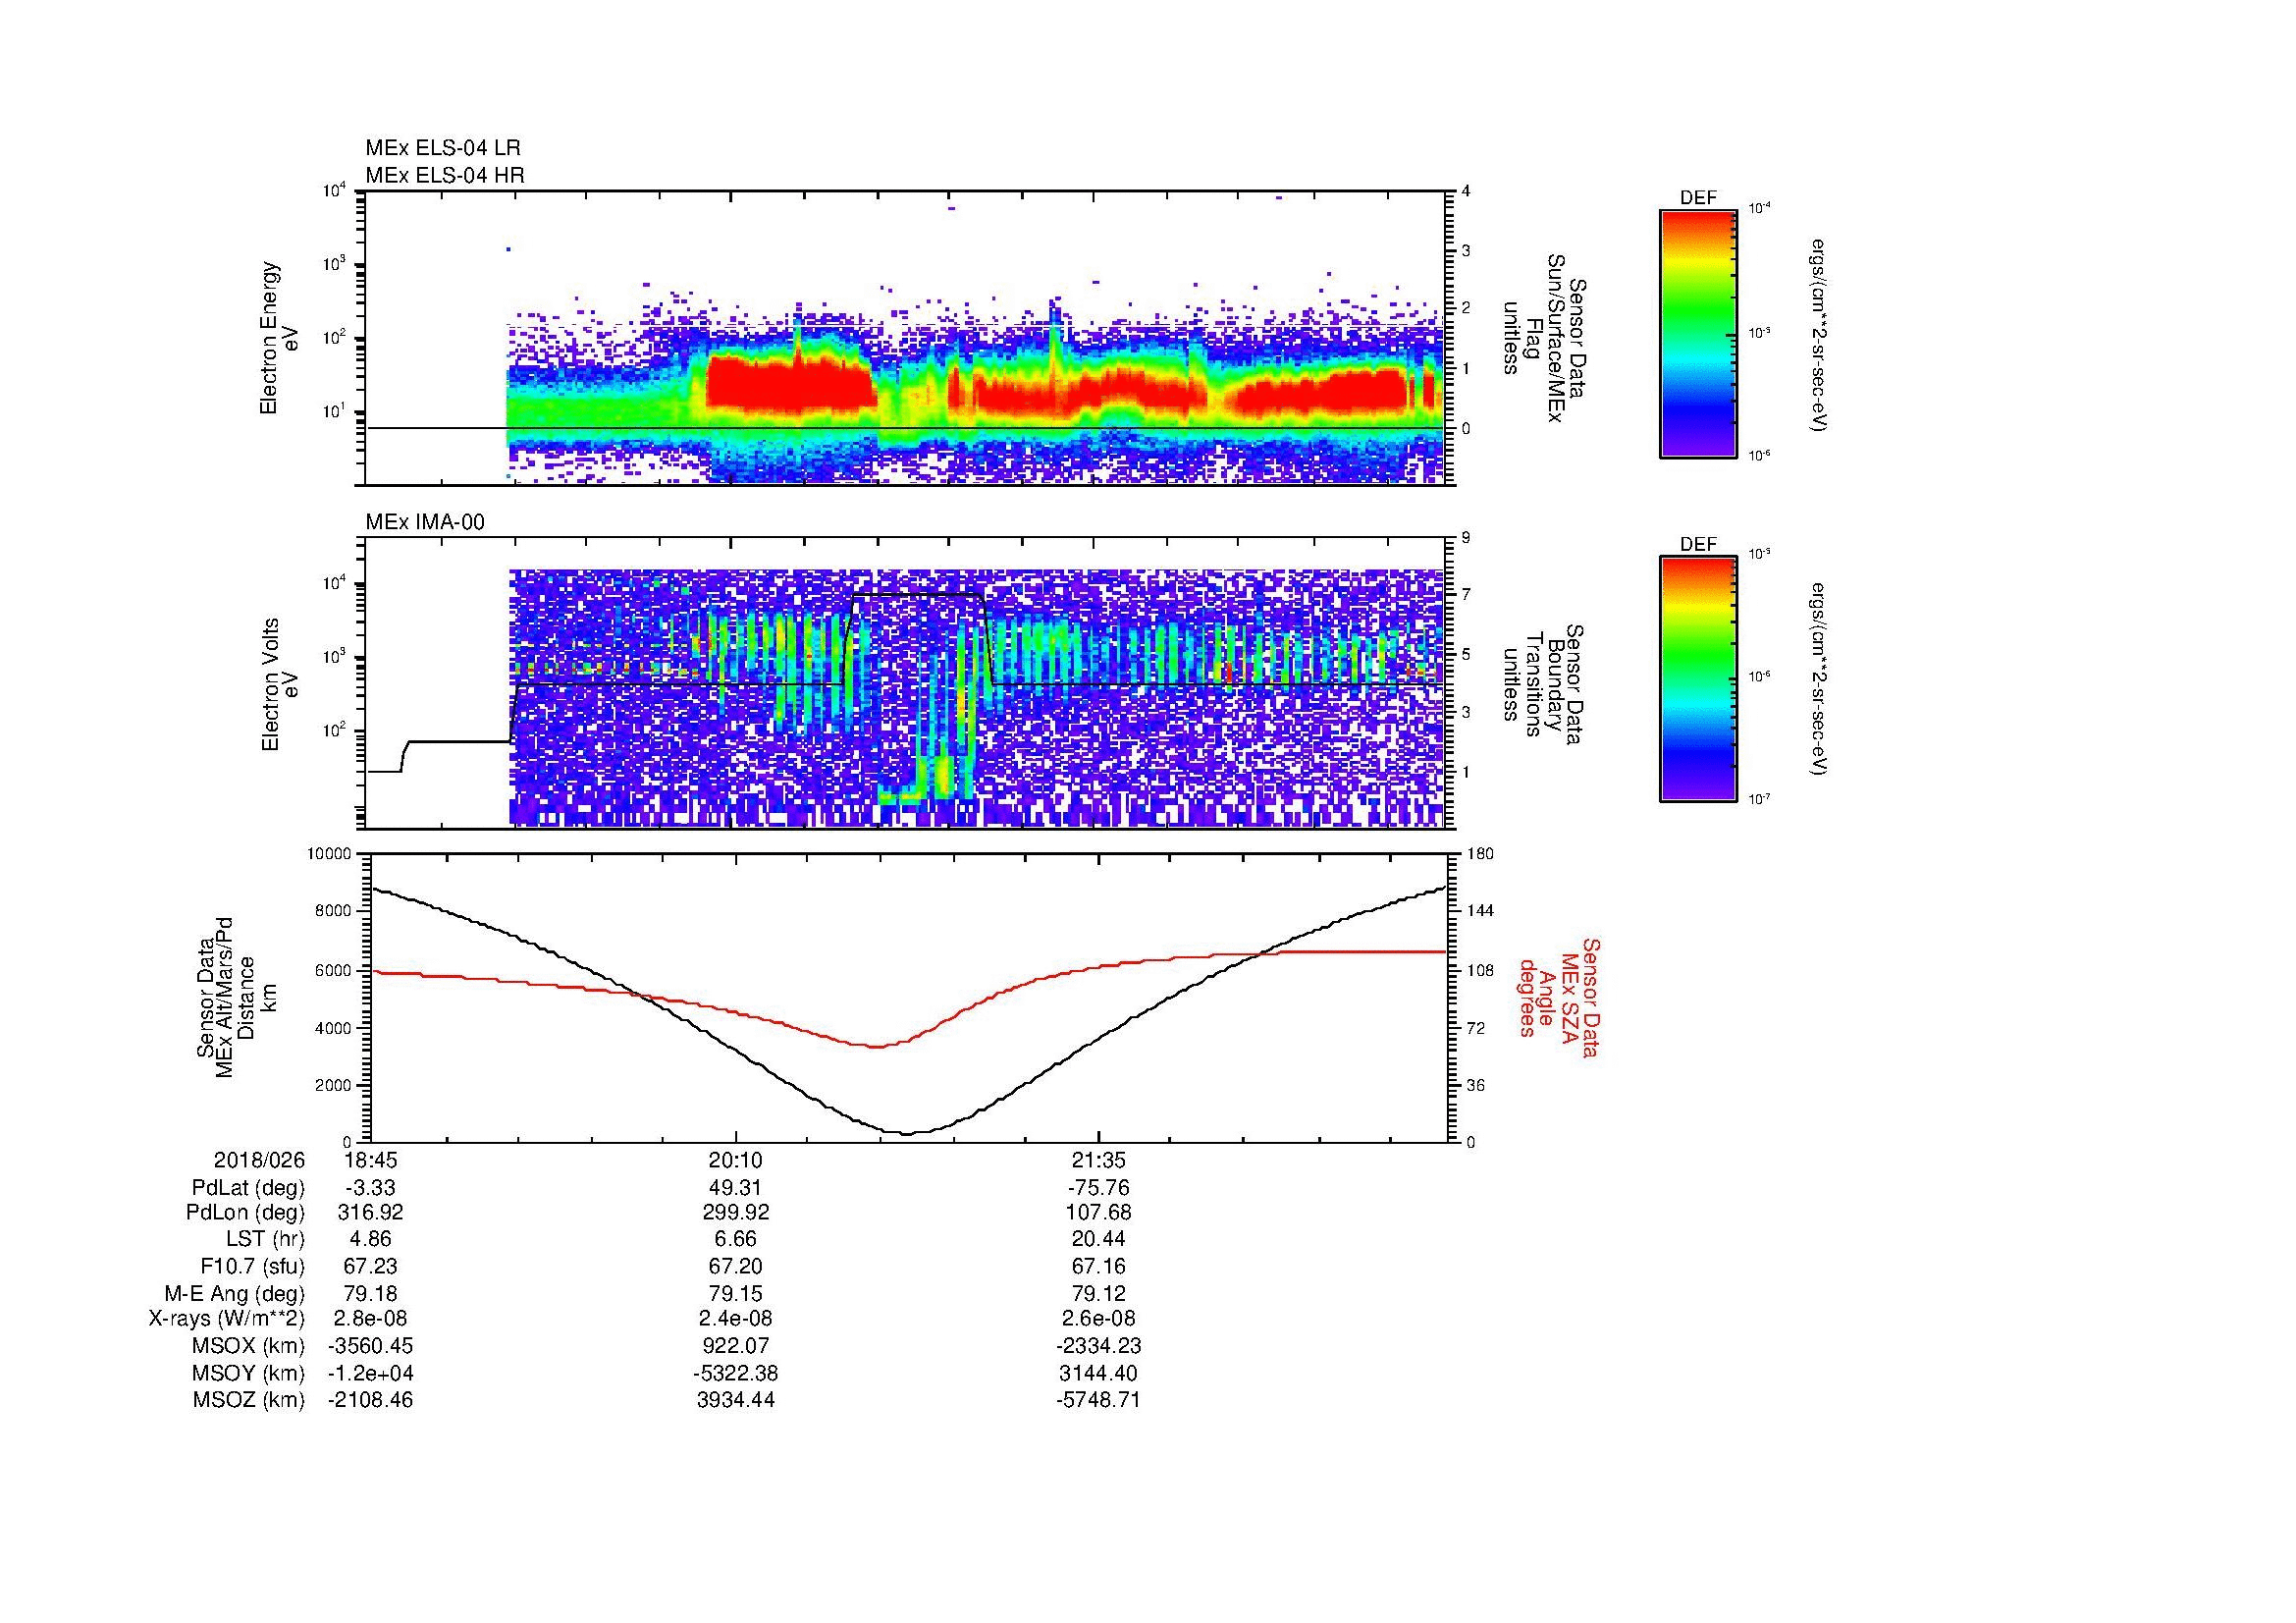This screenshot has height=1623, width=2296.
Task: Click the PdLon value 316.92
Action: [x=370, y=1213]
